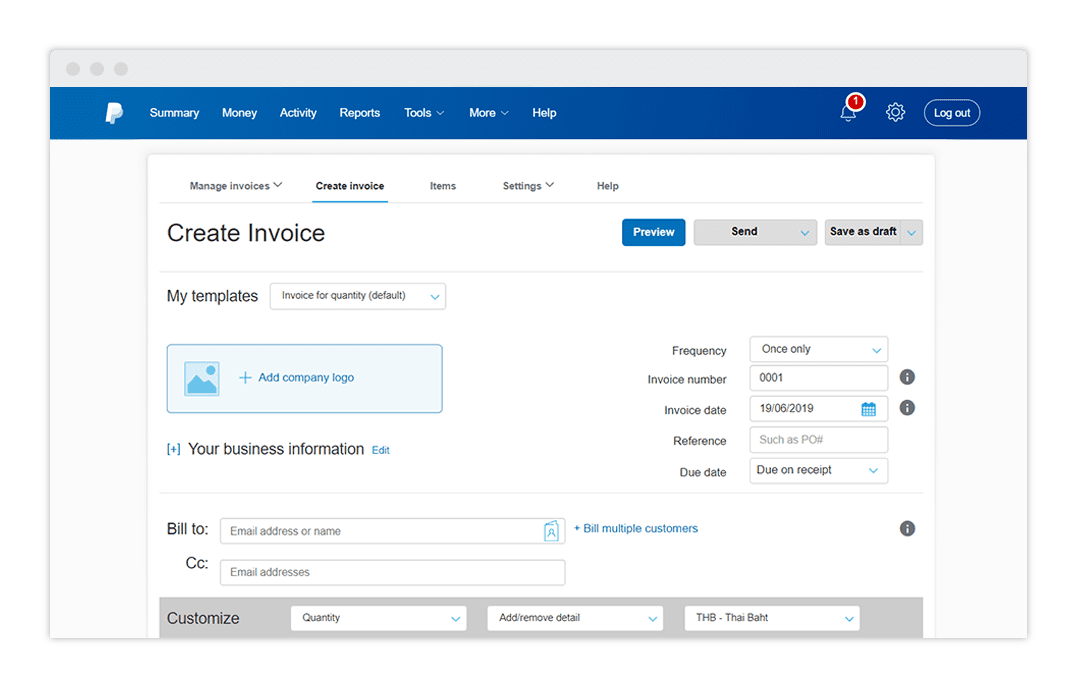Viewport: 1077px width, 700px height.
Task: Open the My templates dropdown
Action: (357, 296)
